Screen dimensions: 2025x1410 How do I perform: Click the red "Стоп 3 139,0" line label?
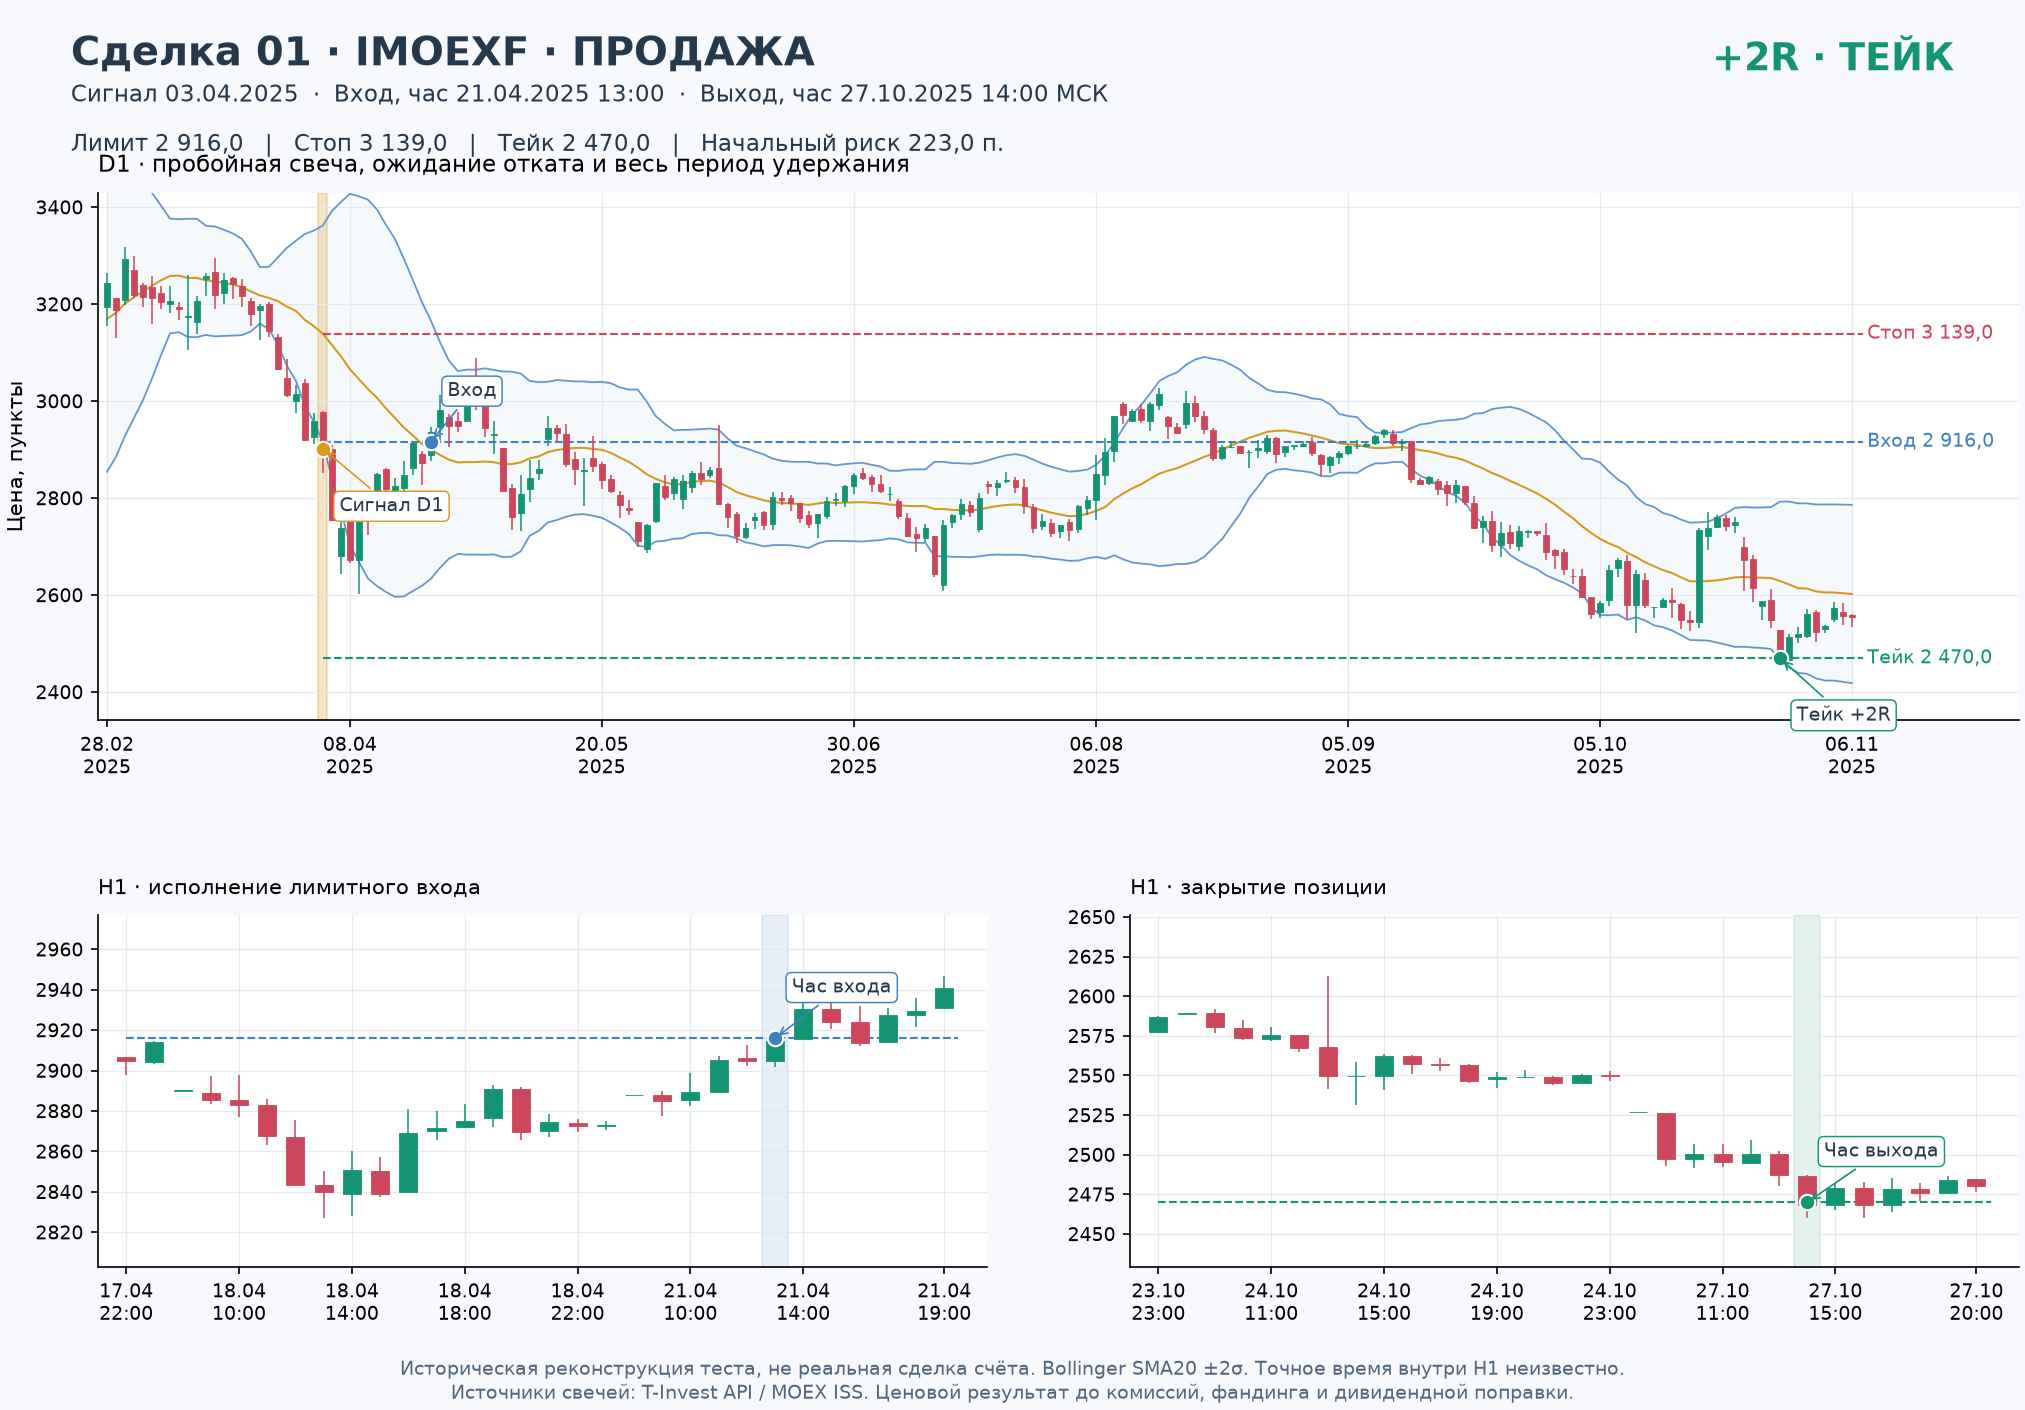1929,332
